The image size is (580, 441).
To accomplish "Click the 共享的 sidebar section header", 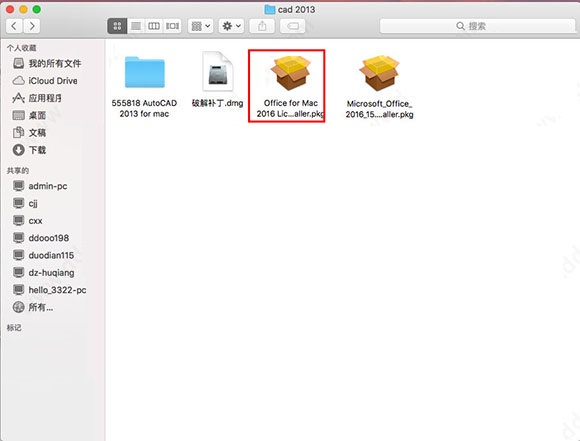I will tap(18, 171).
